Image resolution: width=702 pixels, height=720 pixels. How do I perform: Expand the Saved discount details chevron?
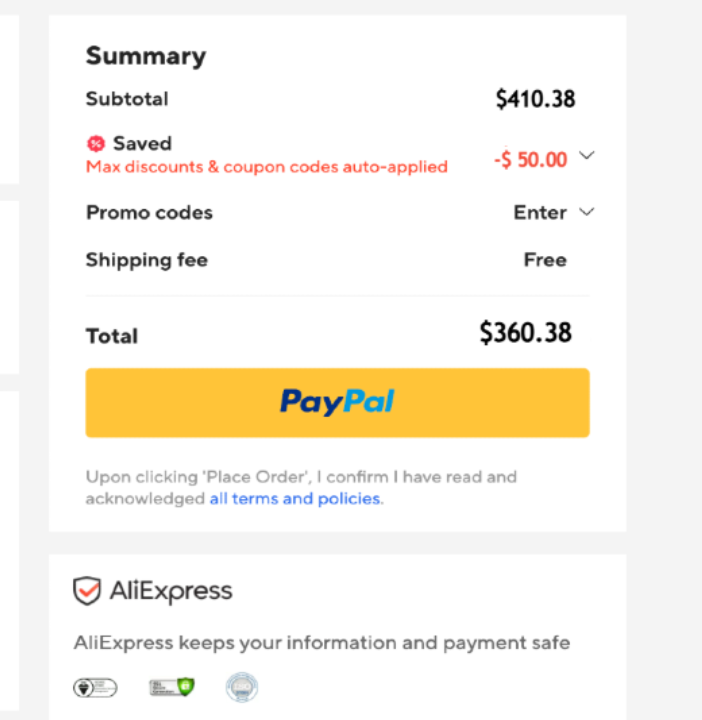[x=587, y=156]
